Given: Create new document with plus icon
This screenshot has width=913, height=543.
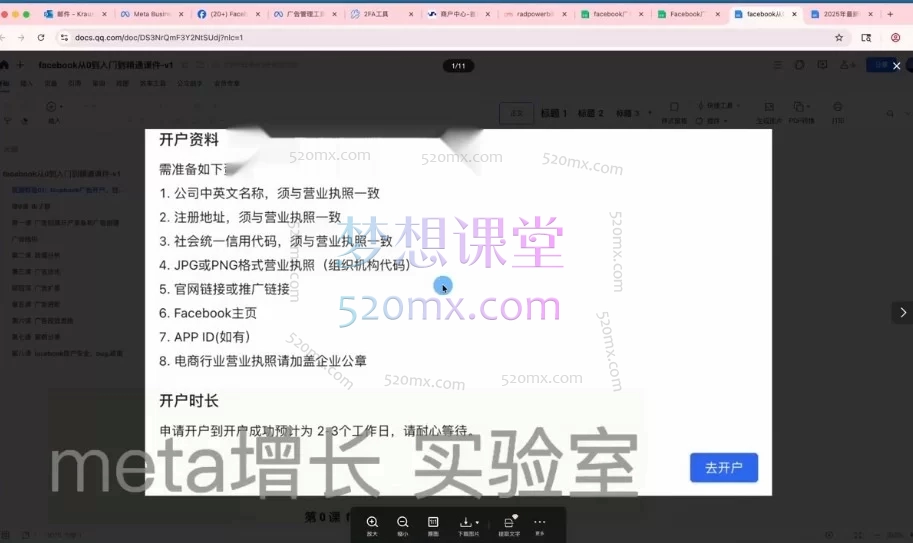Looking at the screenshot, I should pos(20,65).
